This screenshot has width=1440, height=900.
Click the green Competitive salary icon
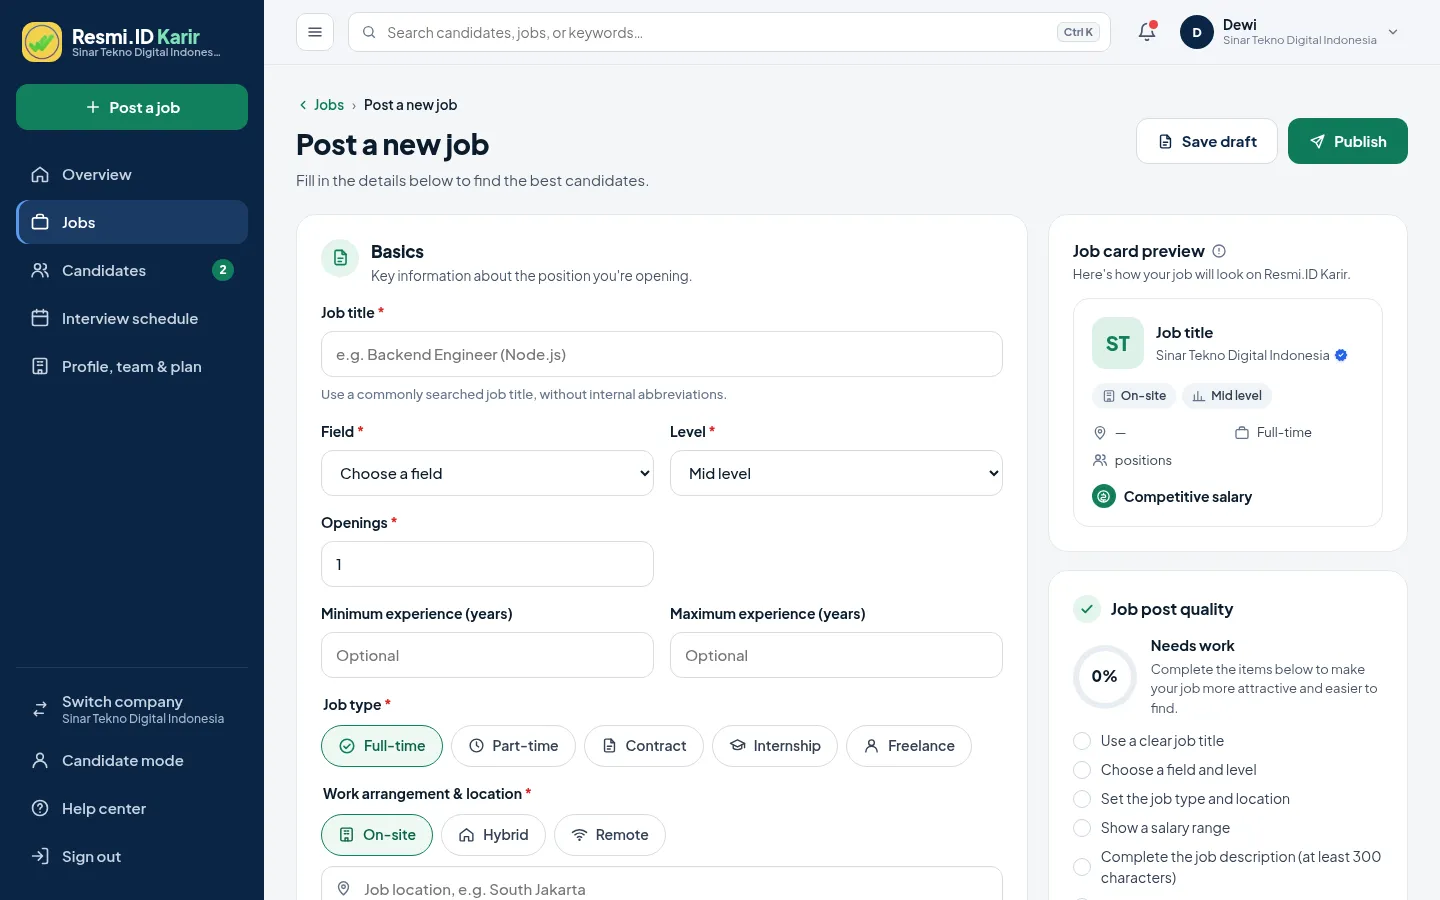1104,496
